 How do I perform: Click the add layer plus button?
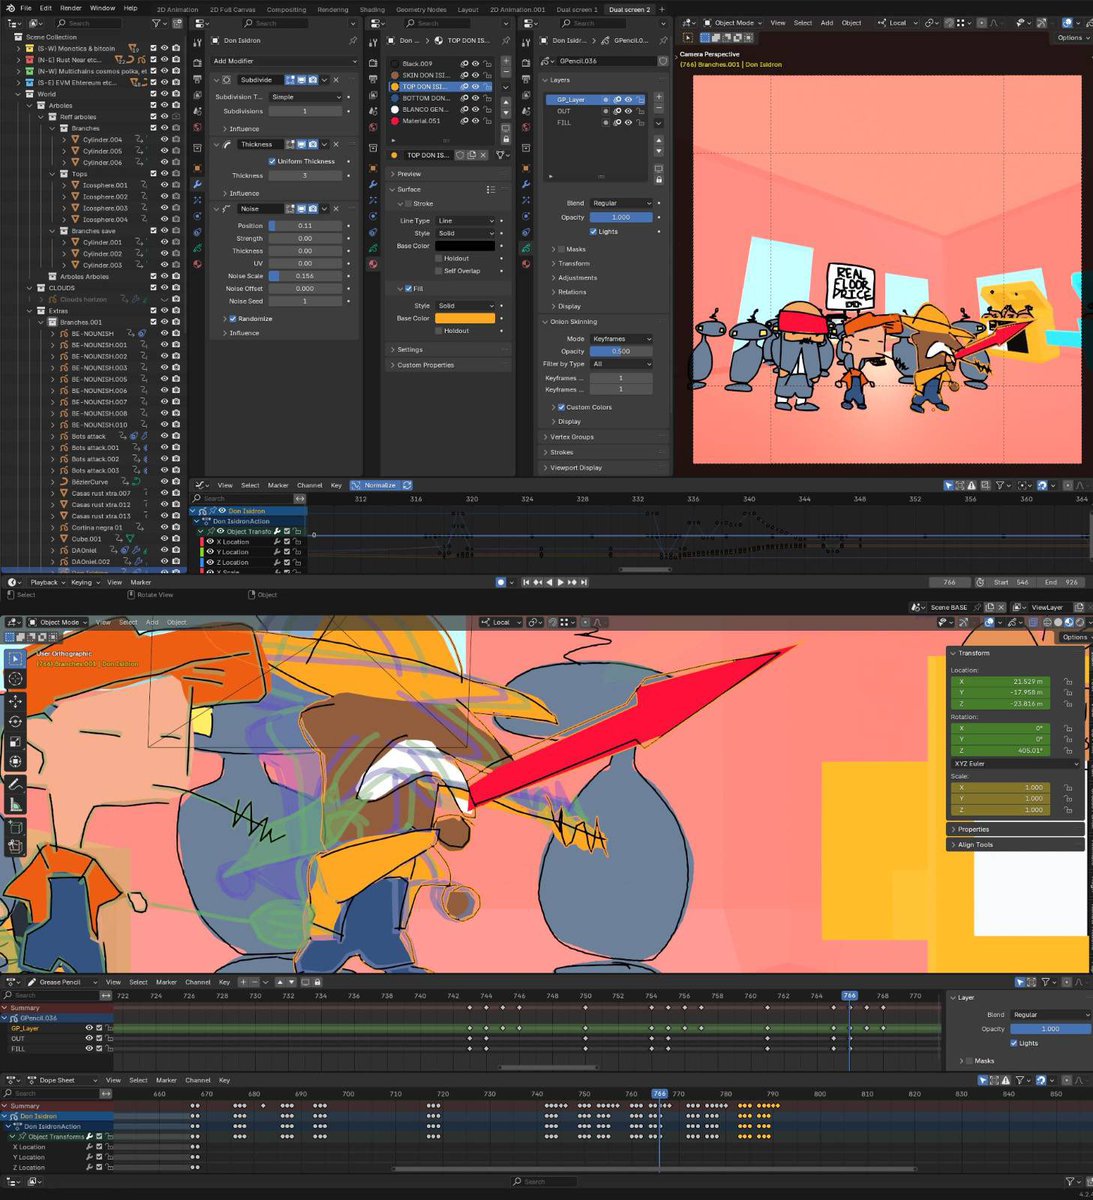pos(658,98)
